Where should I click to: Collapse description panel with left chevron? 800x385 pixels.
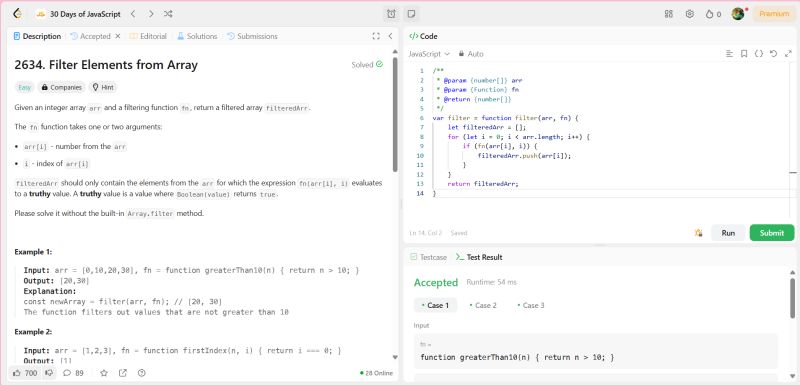click(390, 36)
